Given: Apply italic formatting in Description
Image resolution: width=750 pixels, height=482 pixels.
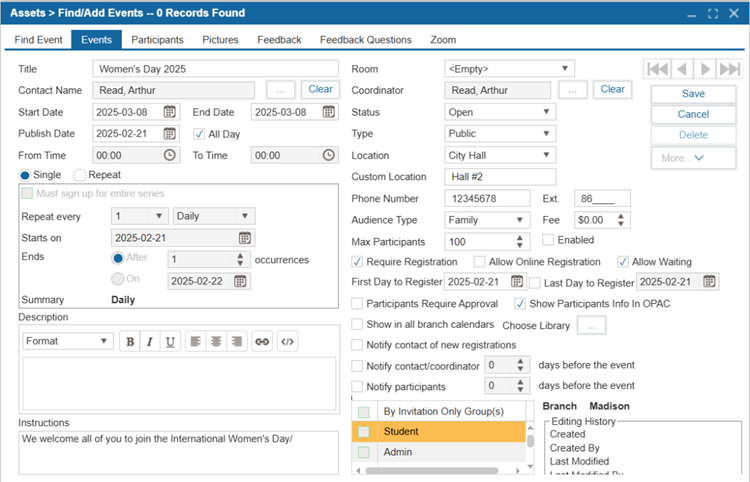Looking at the screenshot, I should (150, 341).
